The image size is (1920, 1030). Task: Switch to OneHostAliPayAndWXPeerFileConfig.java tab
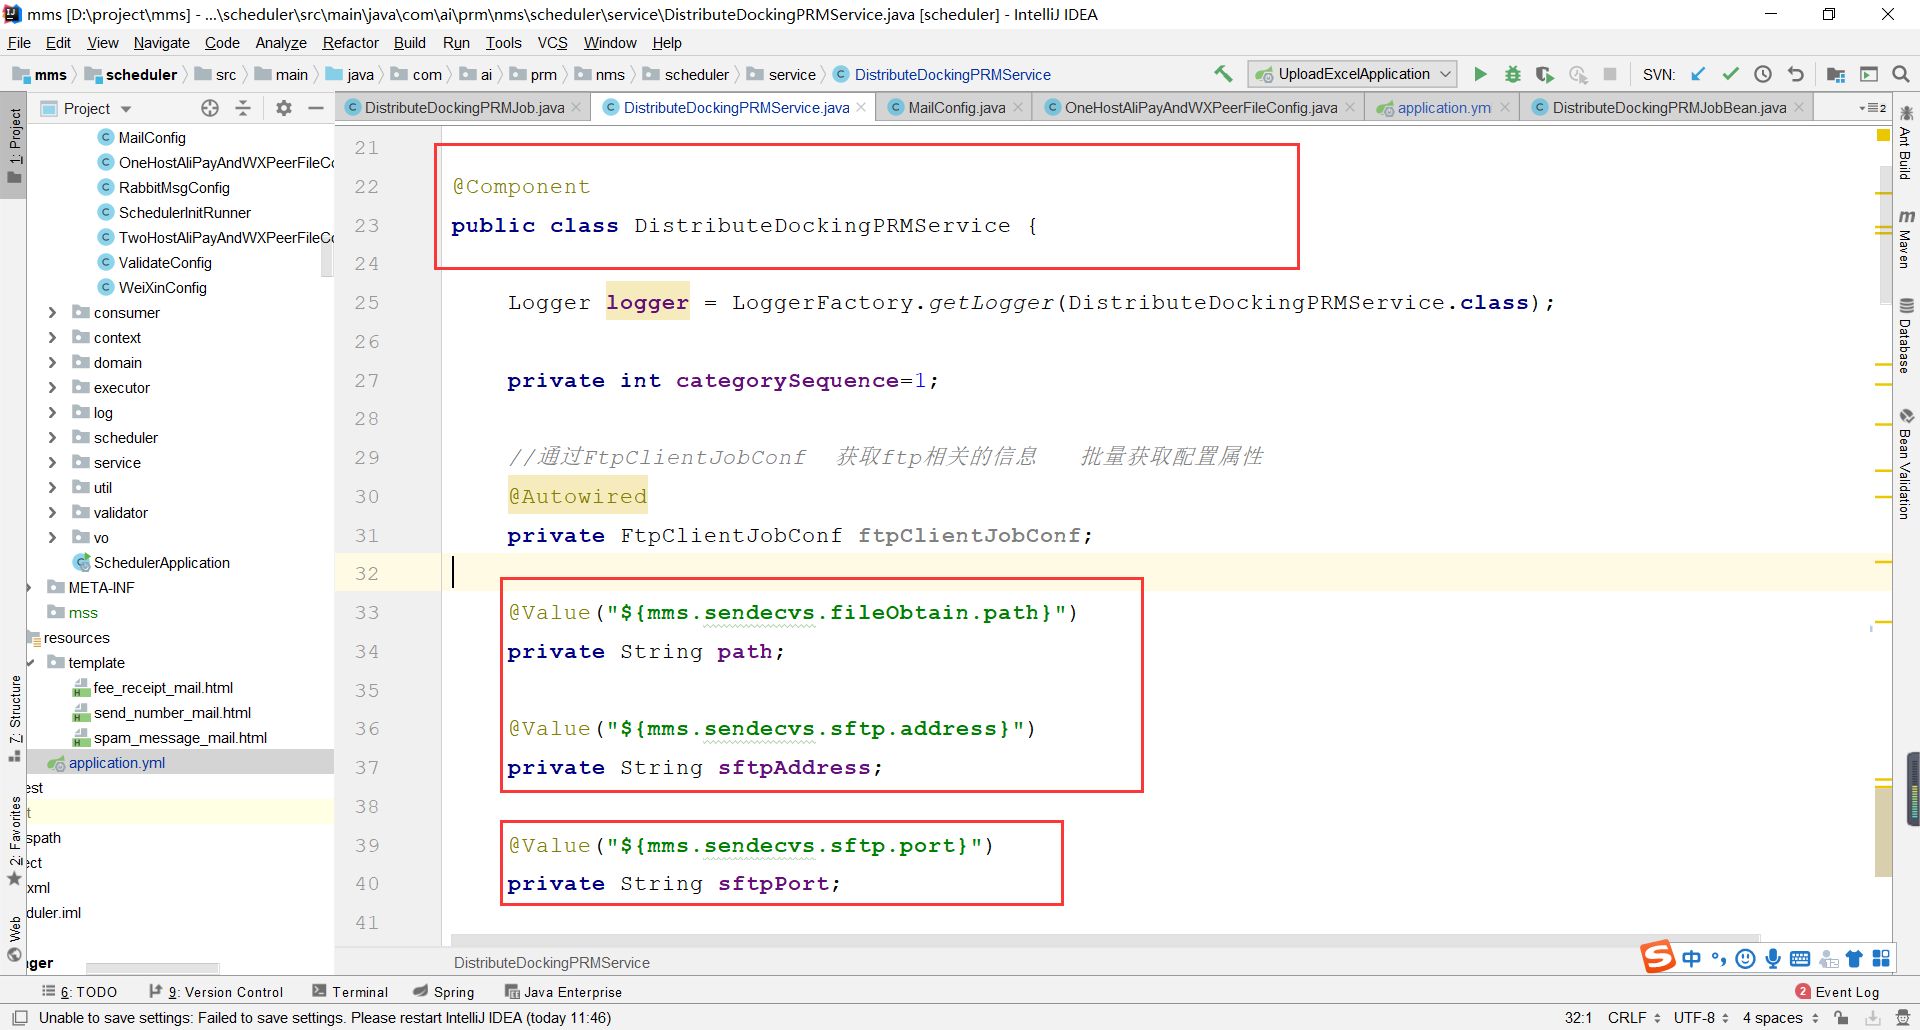[x=1199, y=108]
